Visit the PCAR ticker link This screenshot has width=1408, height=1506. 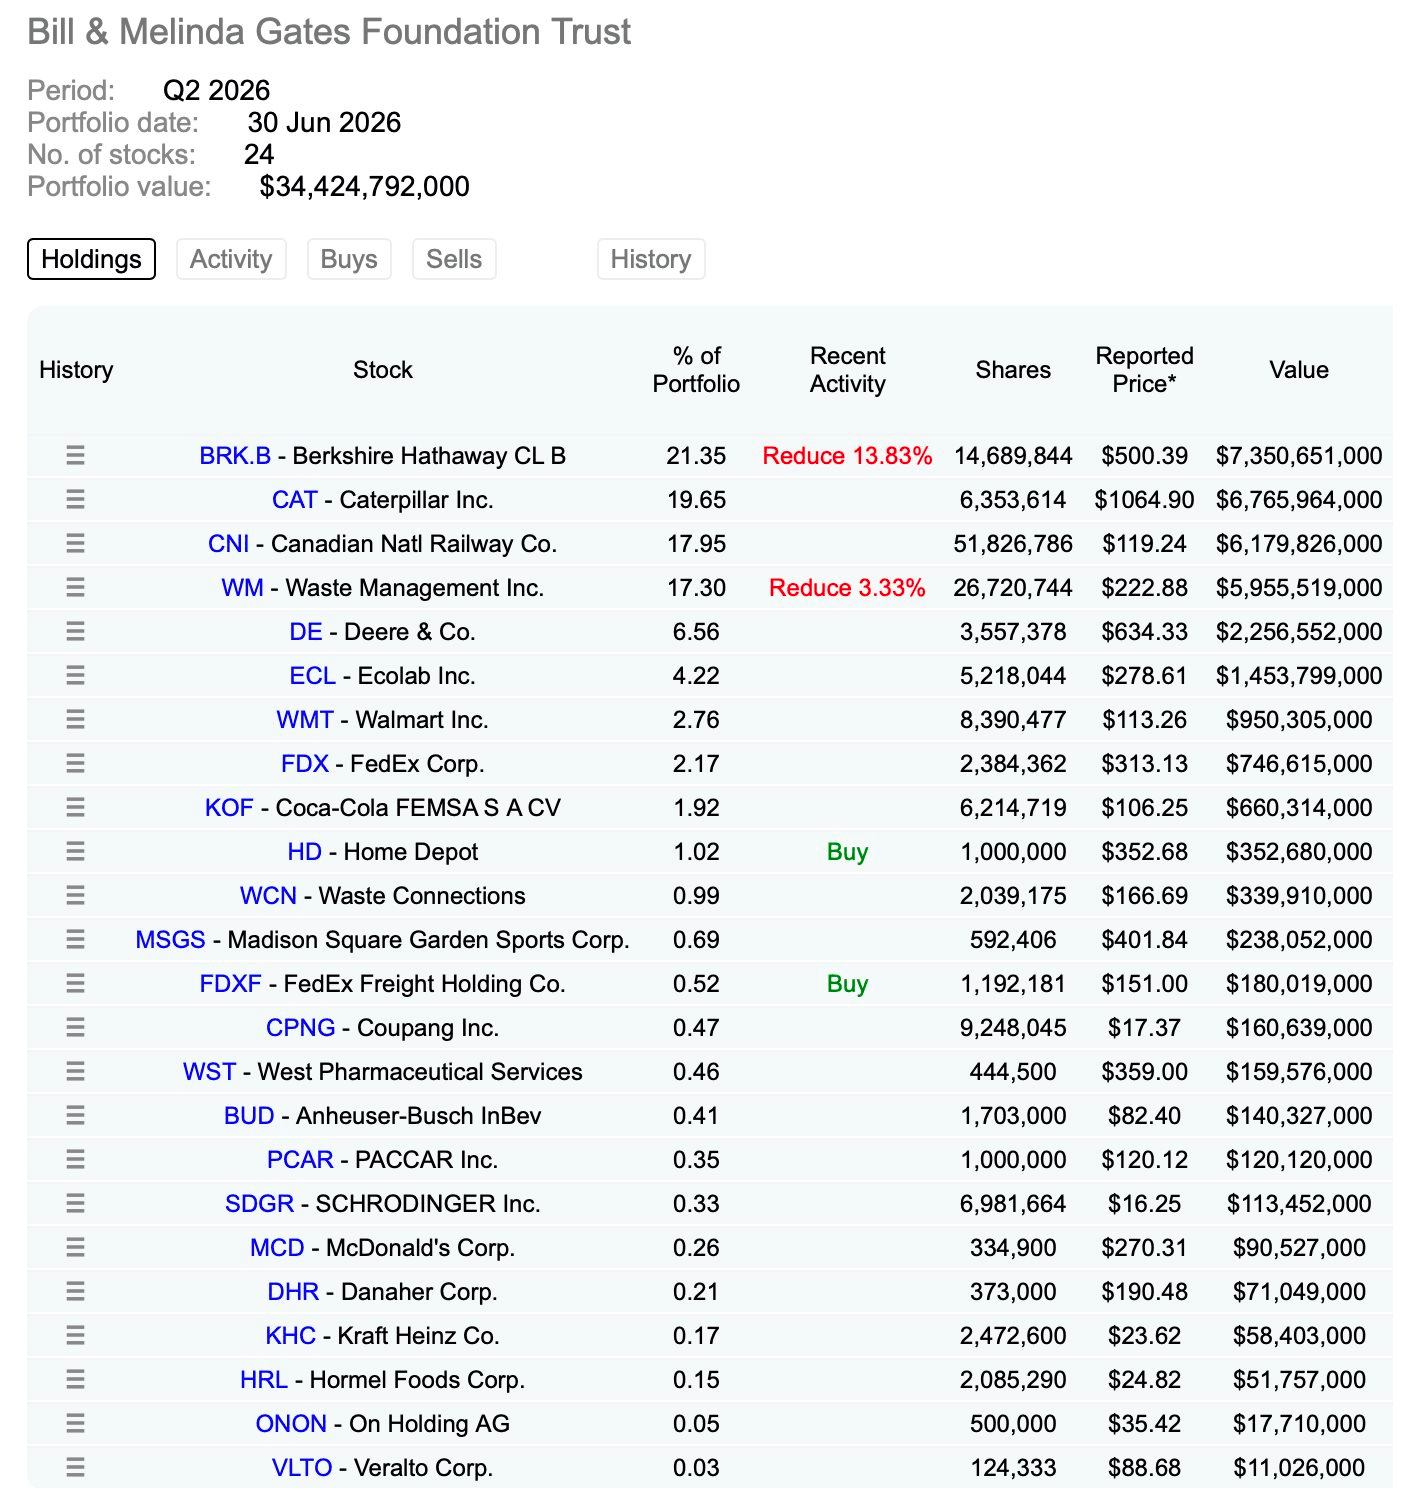click(x=300, y=1160)
